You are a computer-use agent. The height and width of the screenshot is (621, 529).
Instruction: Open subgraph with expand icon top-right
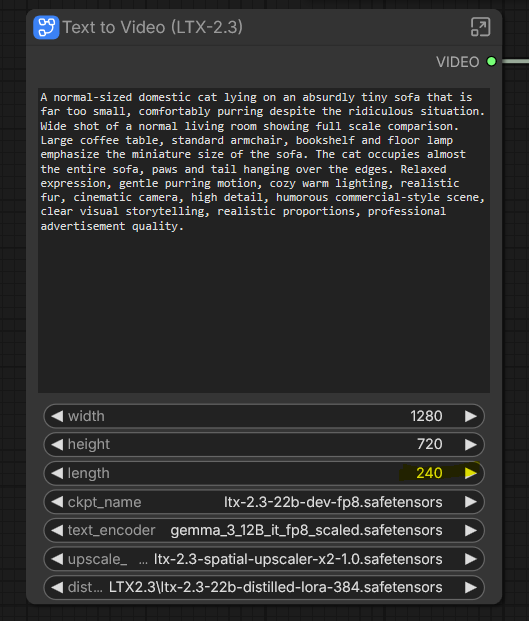(x=480, y=27)
